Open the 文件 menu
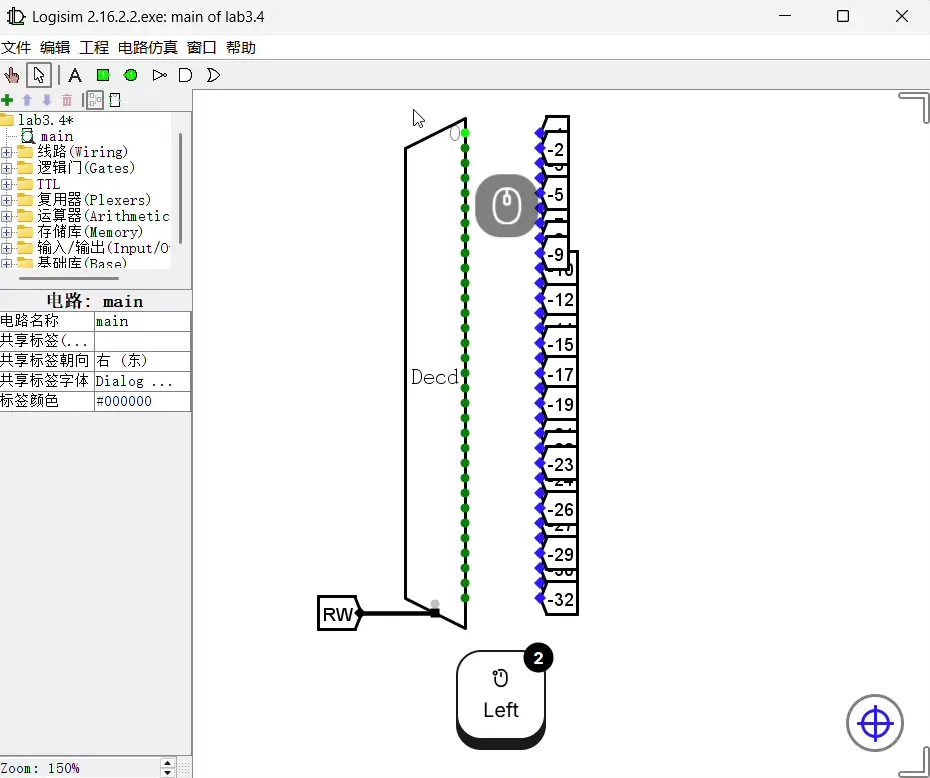 [x=16, y=47]
